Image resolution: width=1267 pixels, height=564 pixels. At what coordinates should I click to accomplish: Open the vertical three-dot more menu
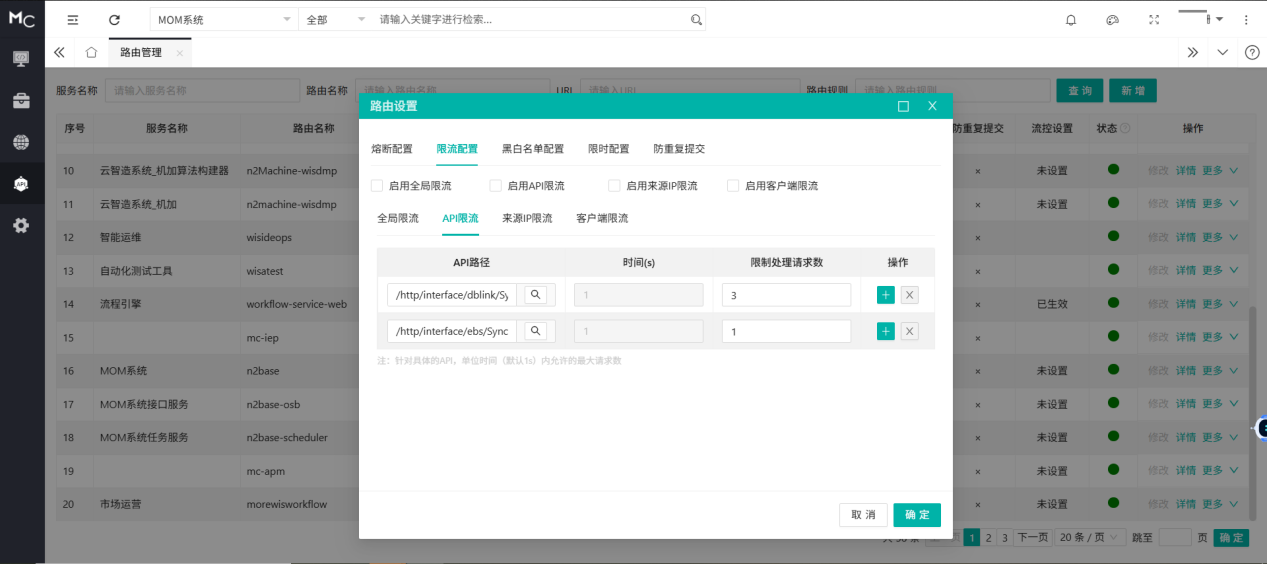tap(1246, 20)
